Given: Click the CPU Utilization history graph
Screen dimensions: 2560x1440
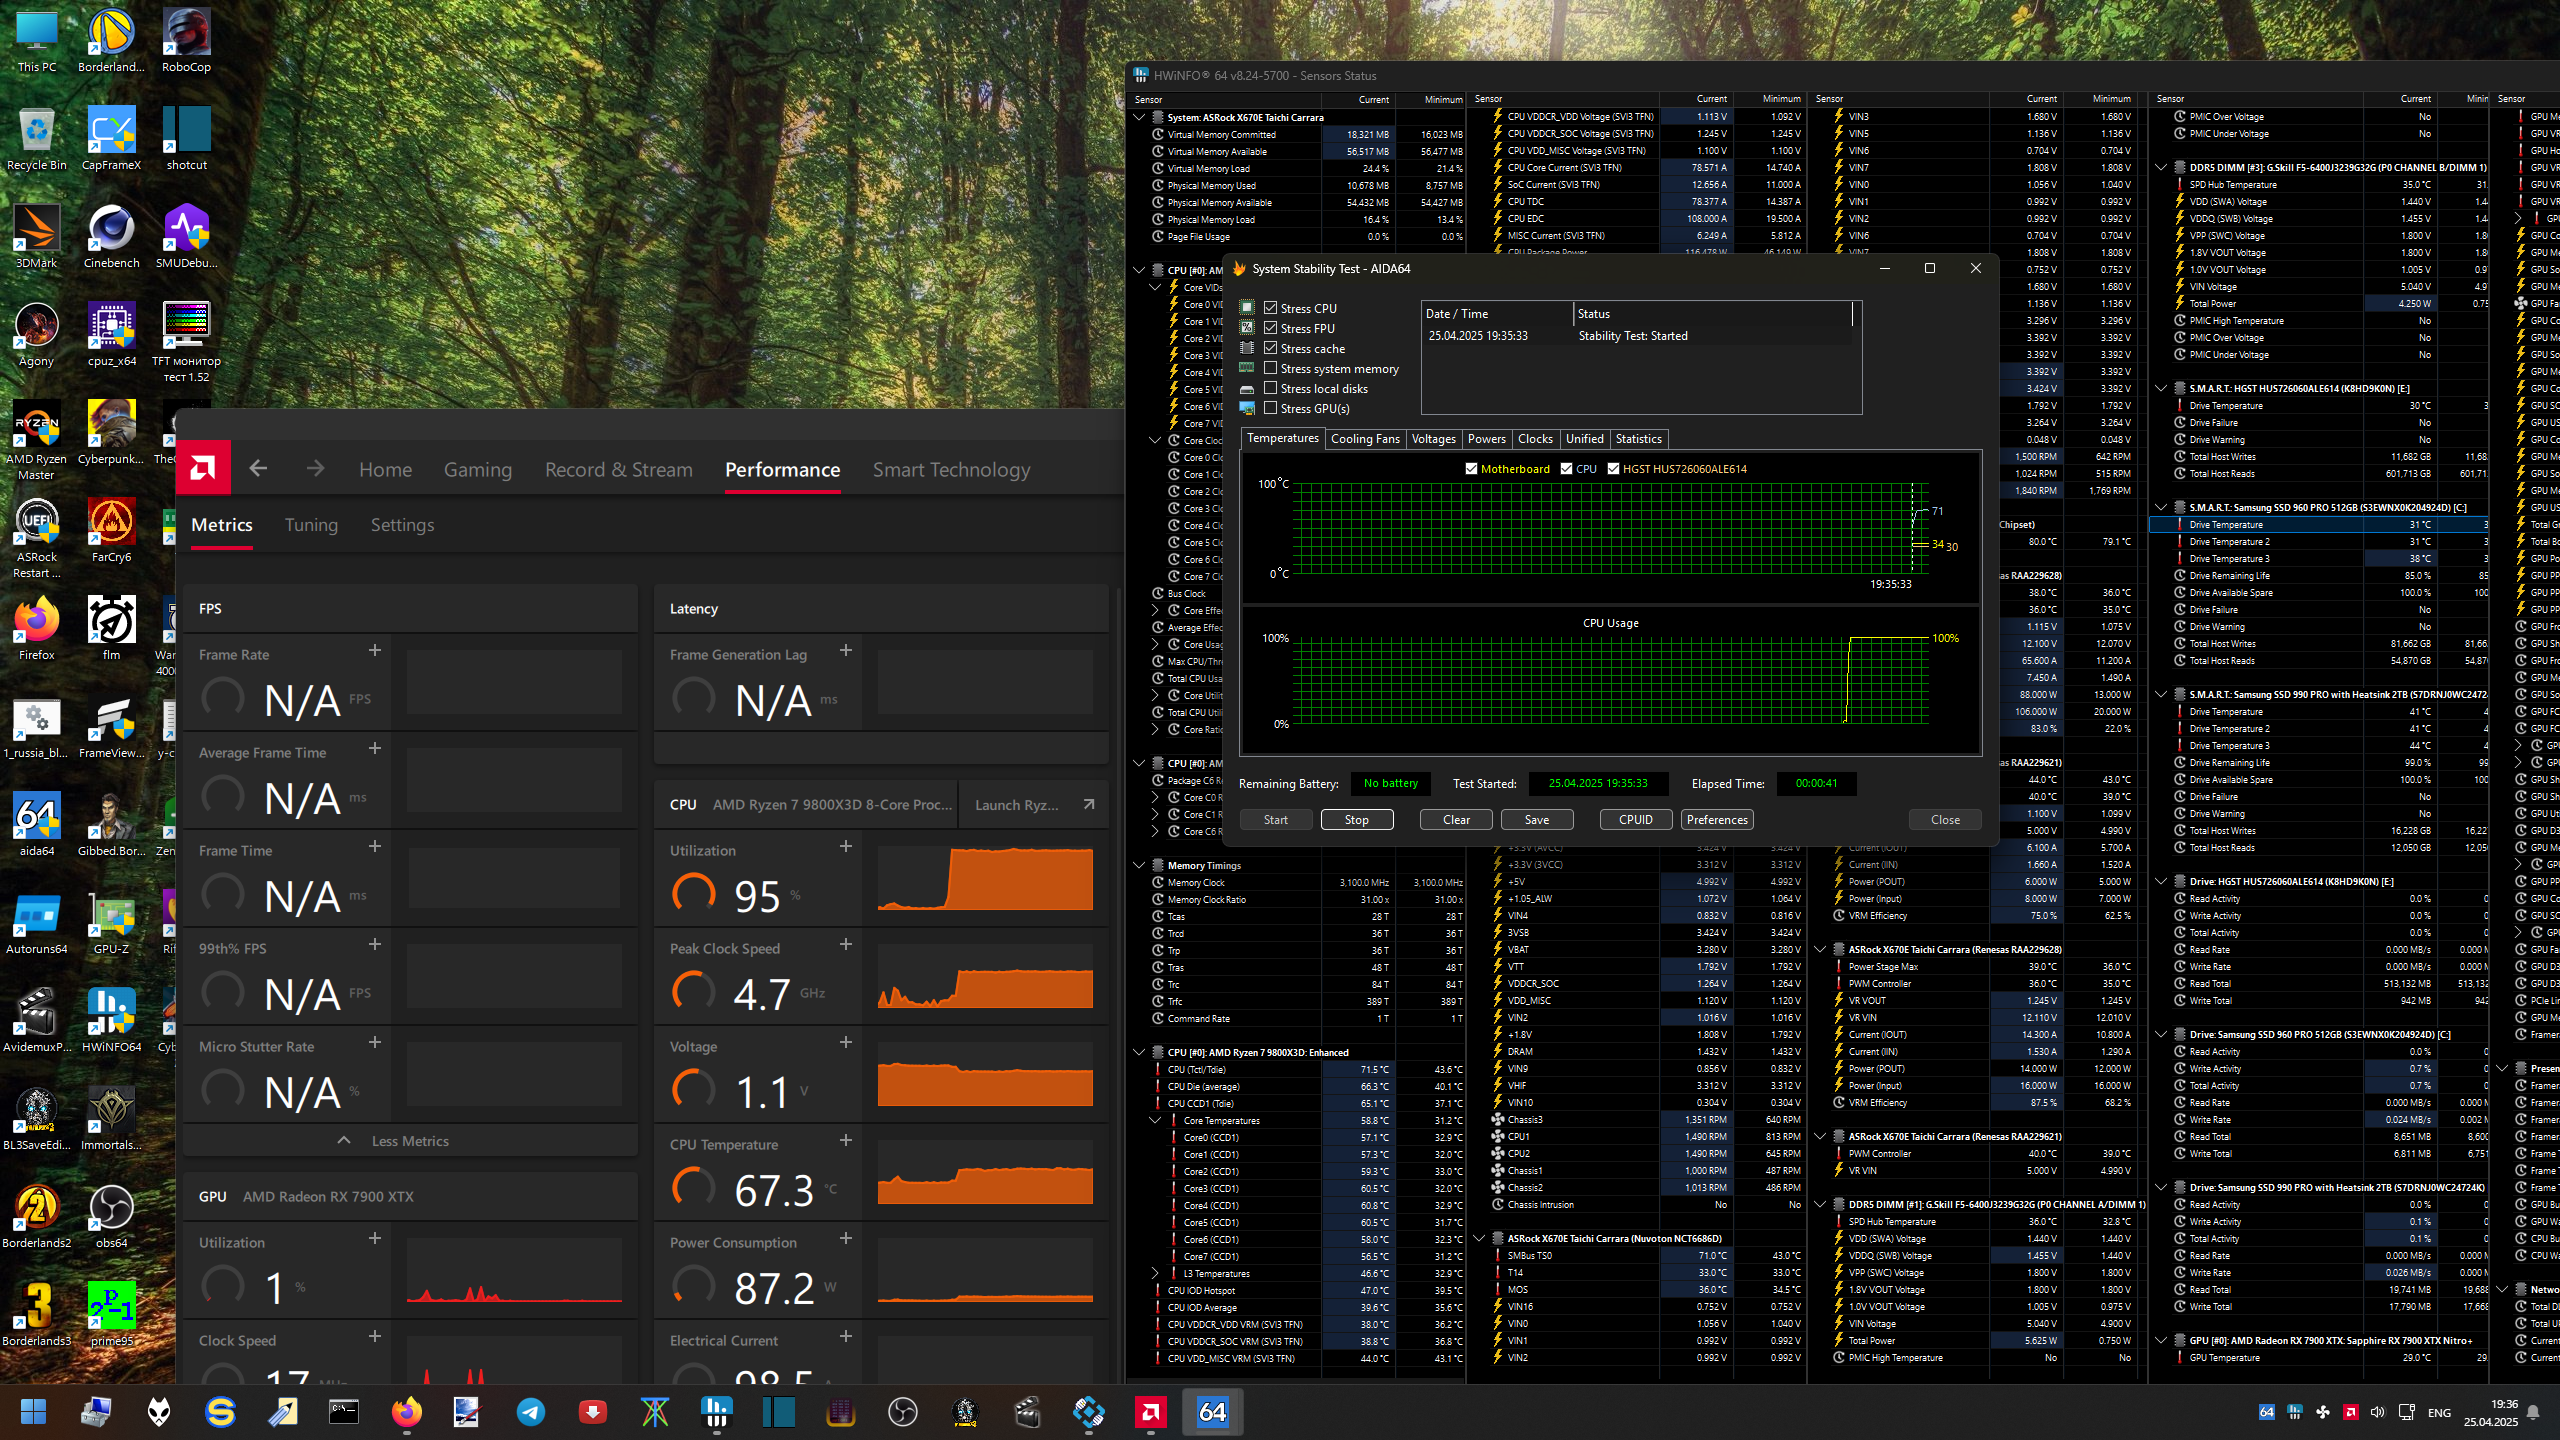Looking at the screenshot, I should pyautogui.click(x=984, y=879).
